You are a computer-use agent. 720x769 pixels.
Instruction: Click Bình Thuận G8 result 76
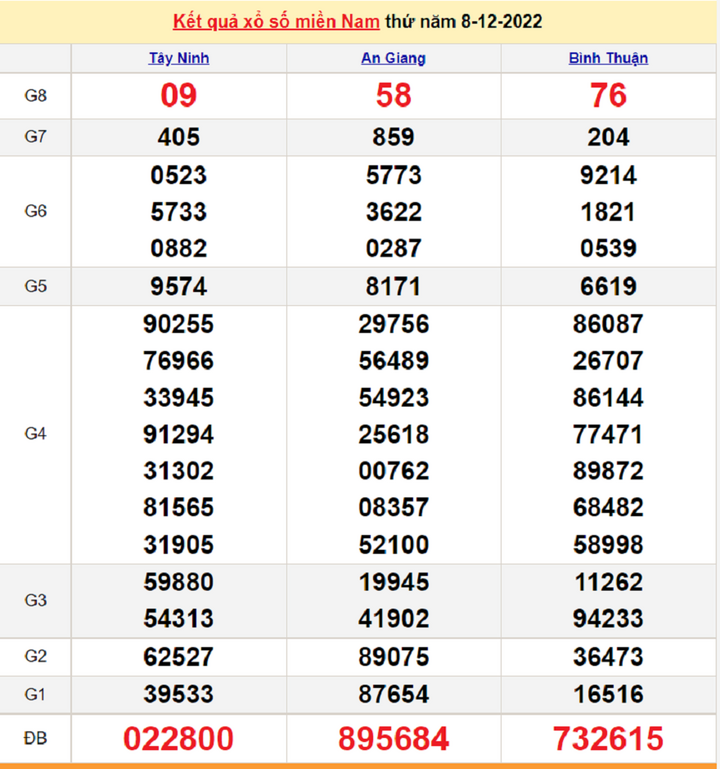[608, 95]
